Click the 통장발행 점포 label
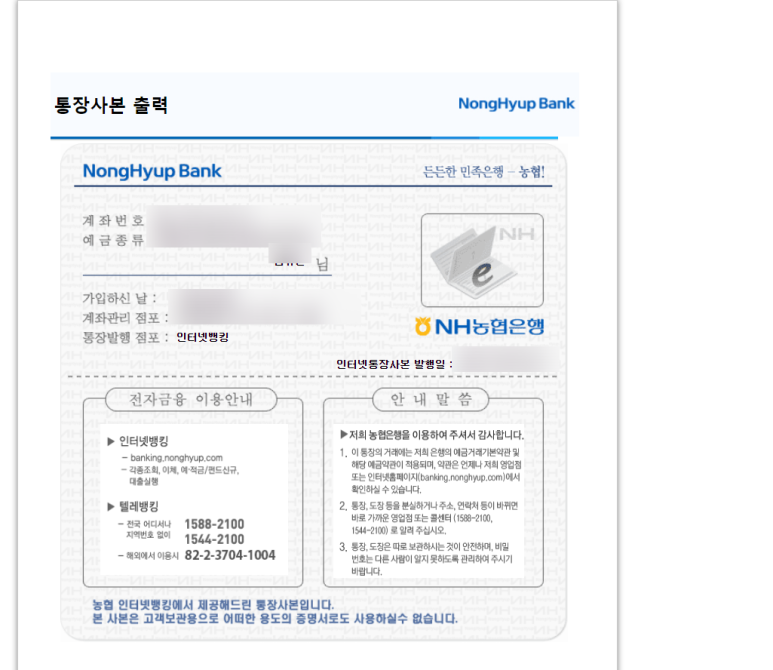 (125, 338)
